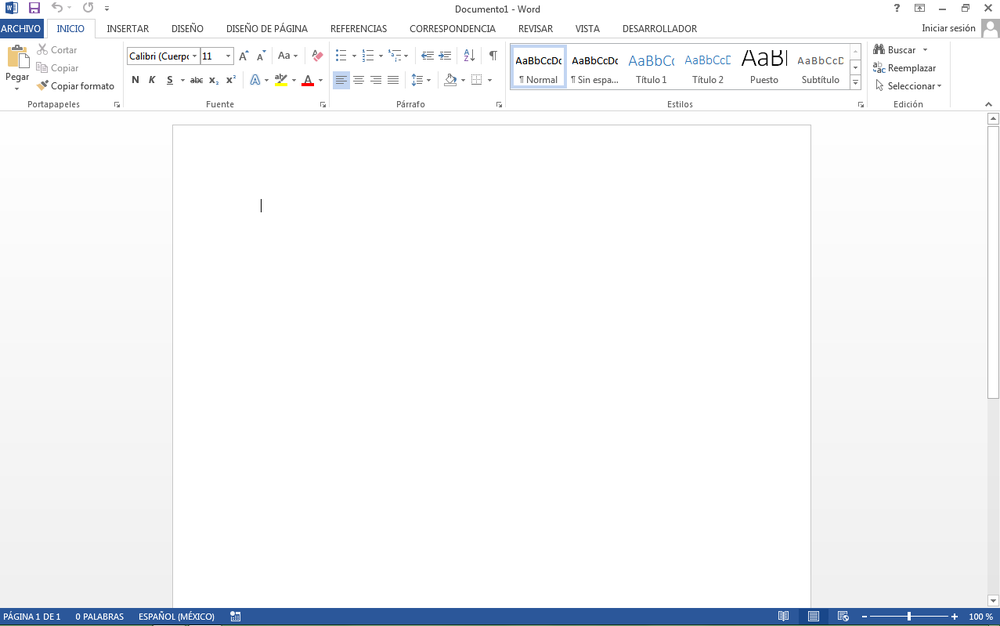The image size is (1000, 626).
Task: Select the Título 1 style thumbnail
Action: tap(651, 67)
